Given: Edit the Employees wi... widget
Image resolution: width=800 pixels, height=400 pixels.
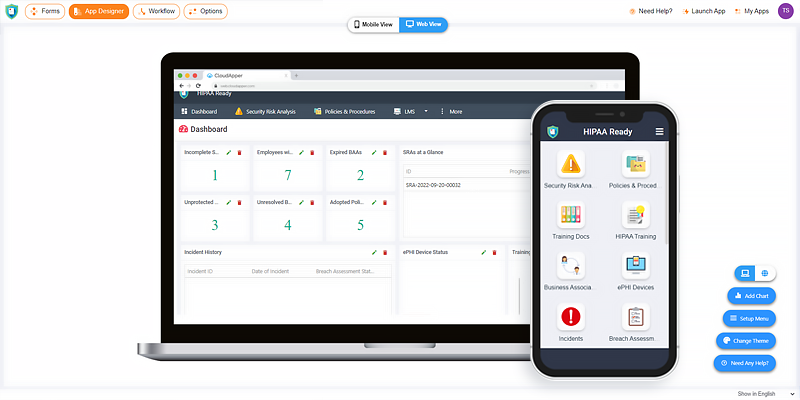Looking at the screenshot, I should (x=302, y=153).
